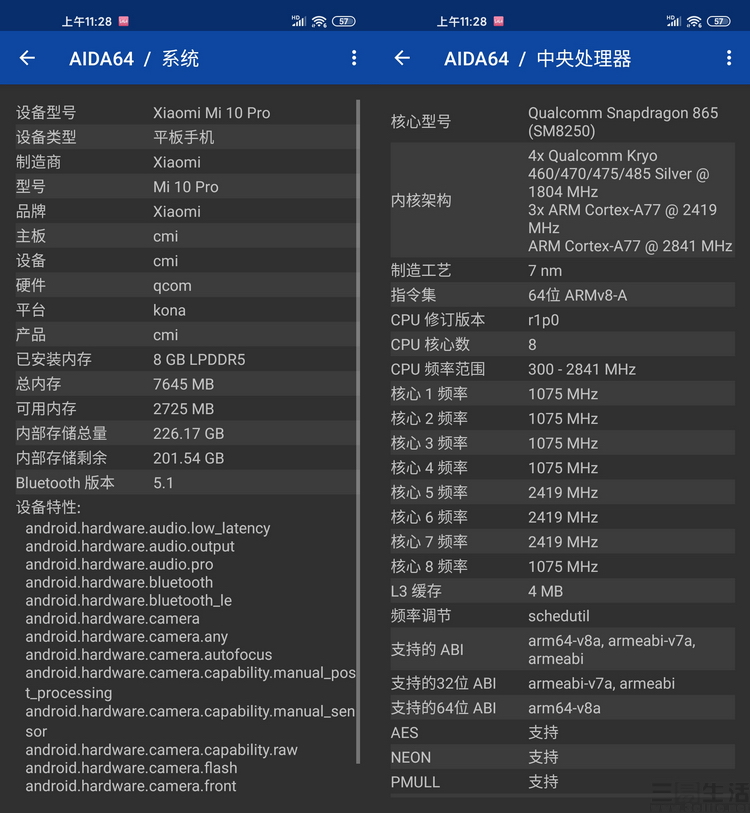The width and height of the screenshot is (750, 813).
Task: Tap the left Wi-Fi status icon
Action: tap(319, 21)
